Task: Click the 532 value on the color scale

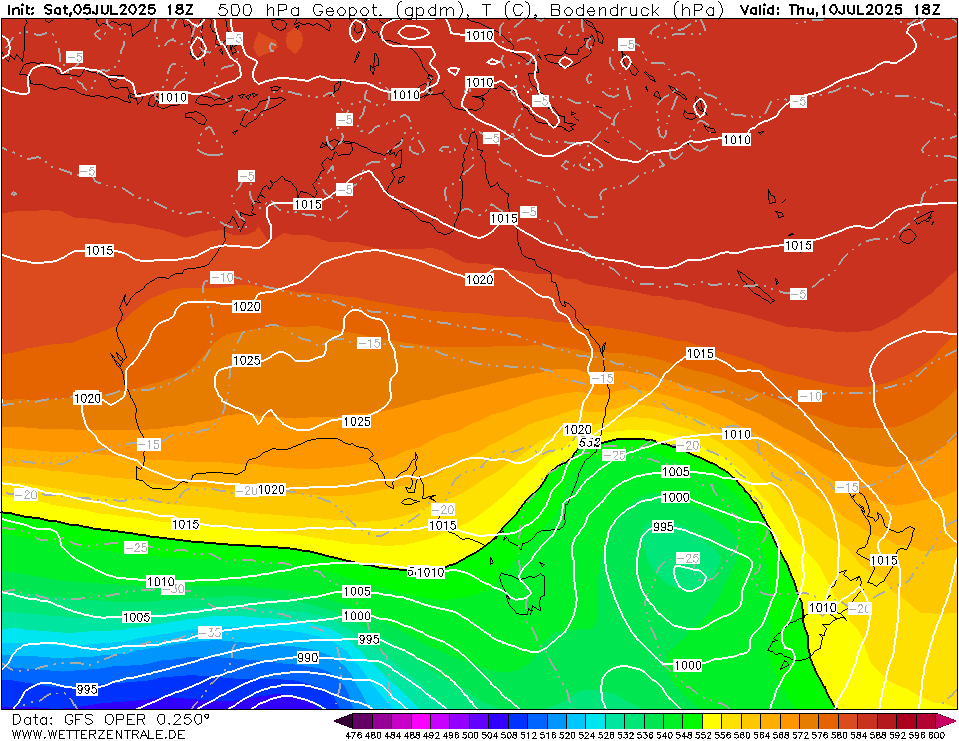Action: click(x=625, y=735)
